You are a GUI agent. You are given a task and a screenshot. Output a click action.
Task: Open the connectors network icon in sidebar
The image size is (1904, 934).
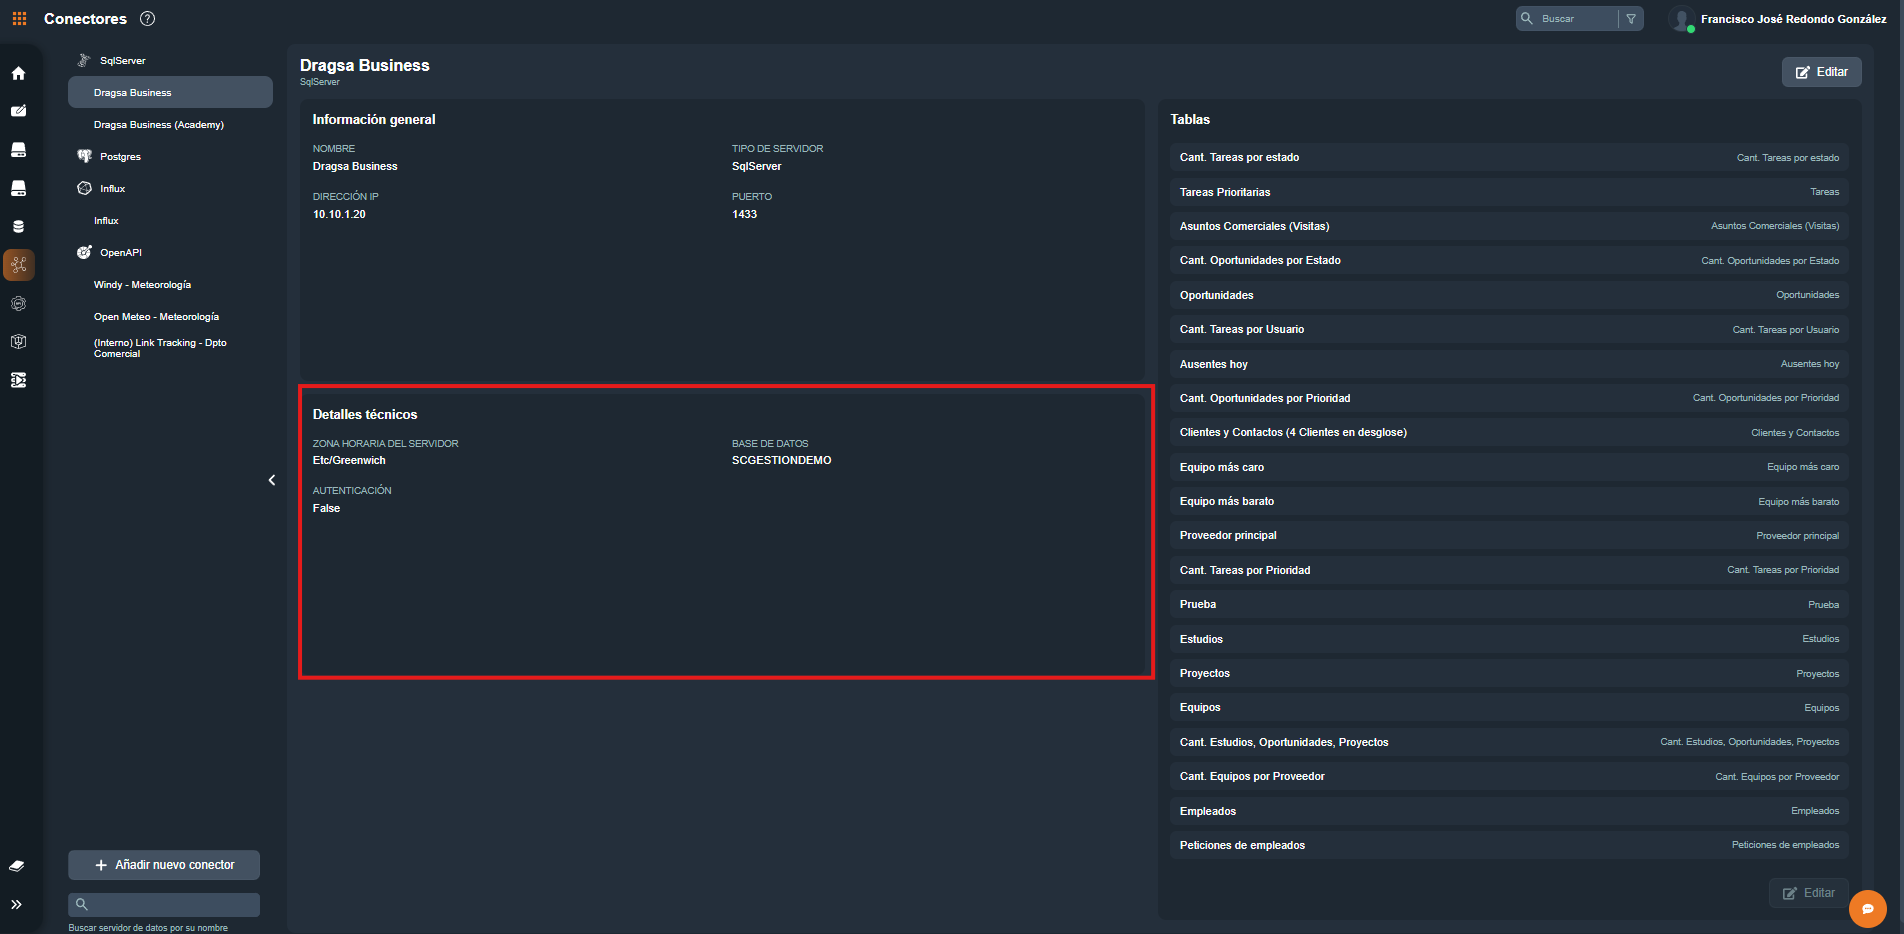click(x=19, y=265)
